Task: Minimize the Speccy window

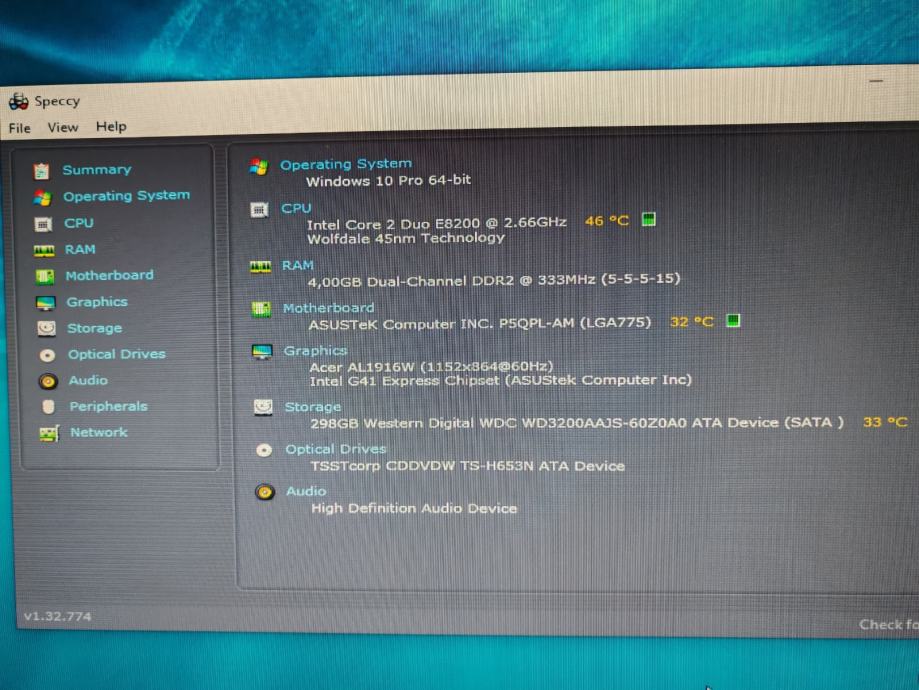Action: pyautogui.click(x=876, y=80)
